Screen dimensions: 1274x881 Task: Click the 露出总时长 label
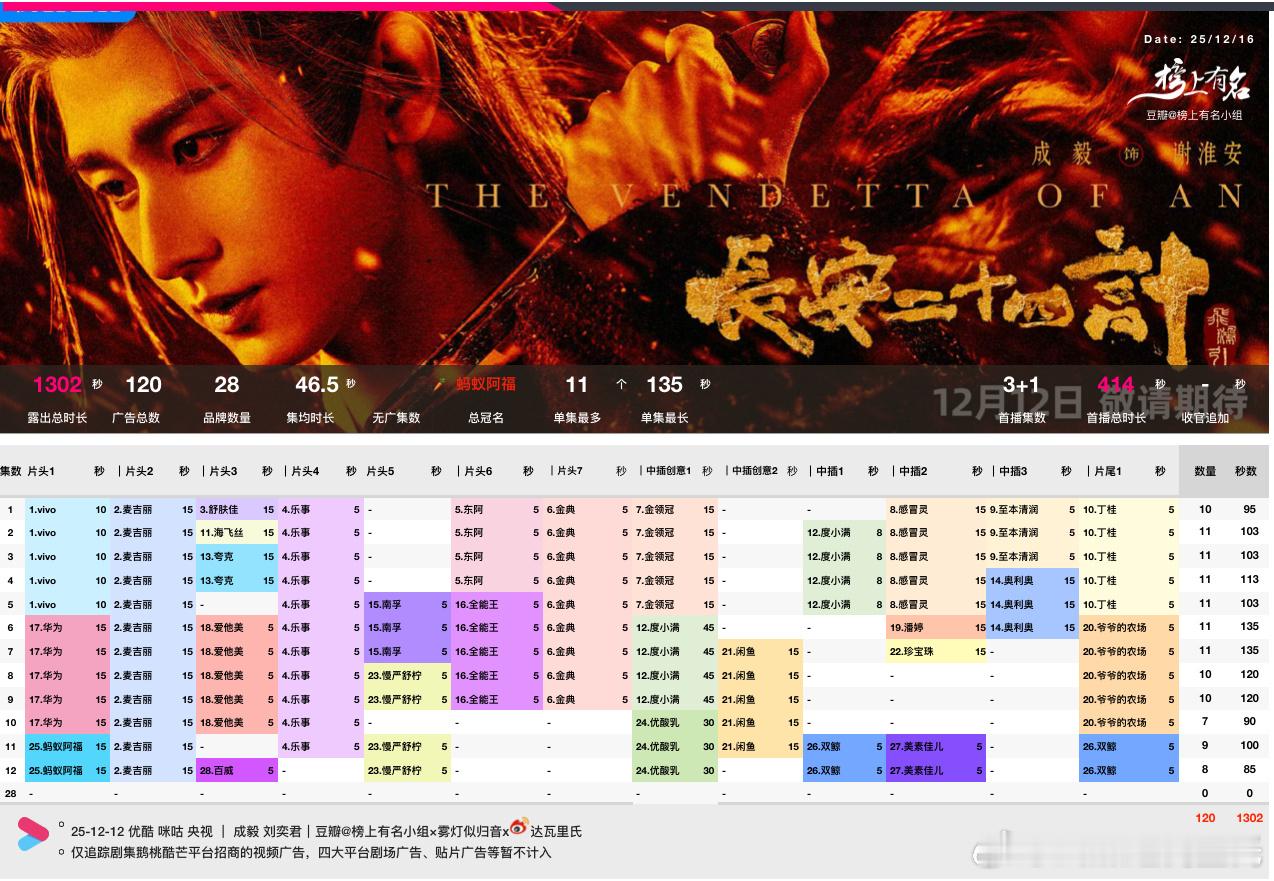57,418
